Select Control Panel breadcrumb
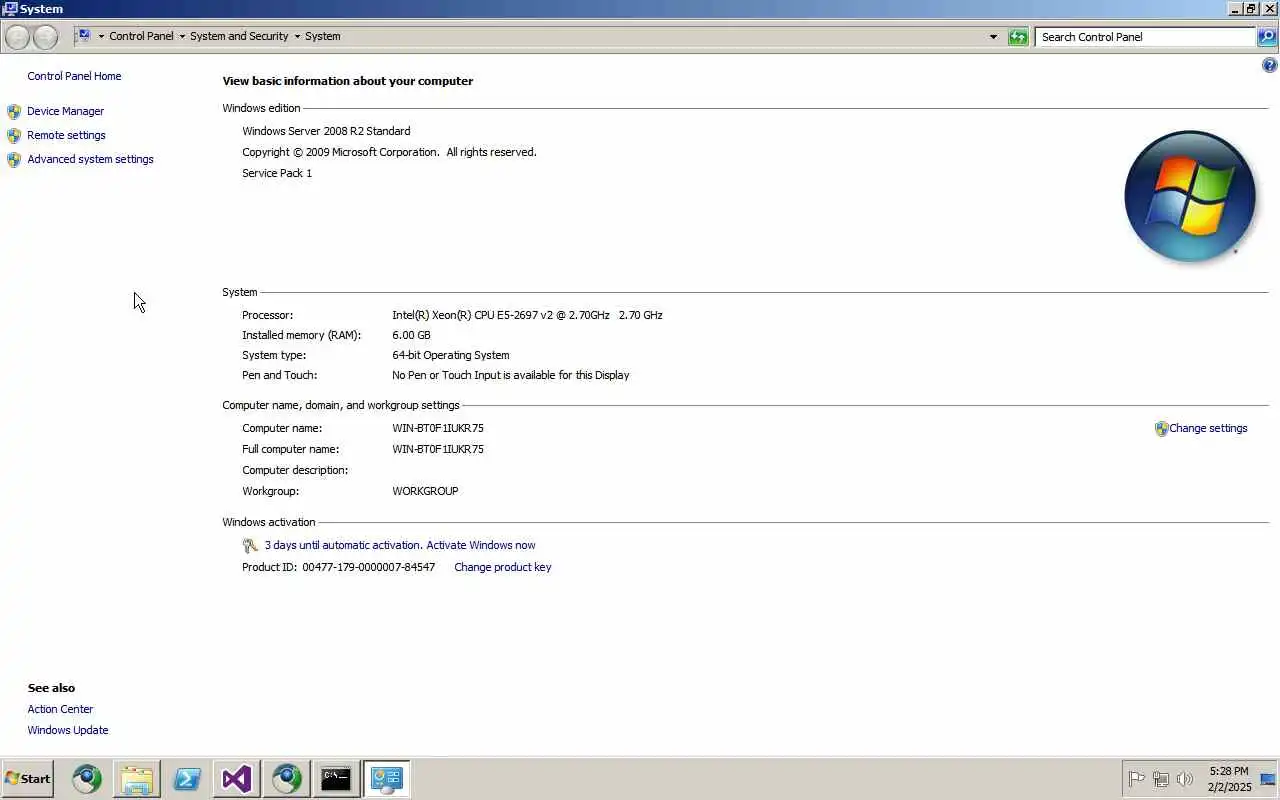1280x800 pixels. pyautogui.click(x=141, y=36)
